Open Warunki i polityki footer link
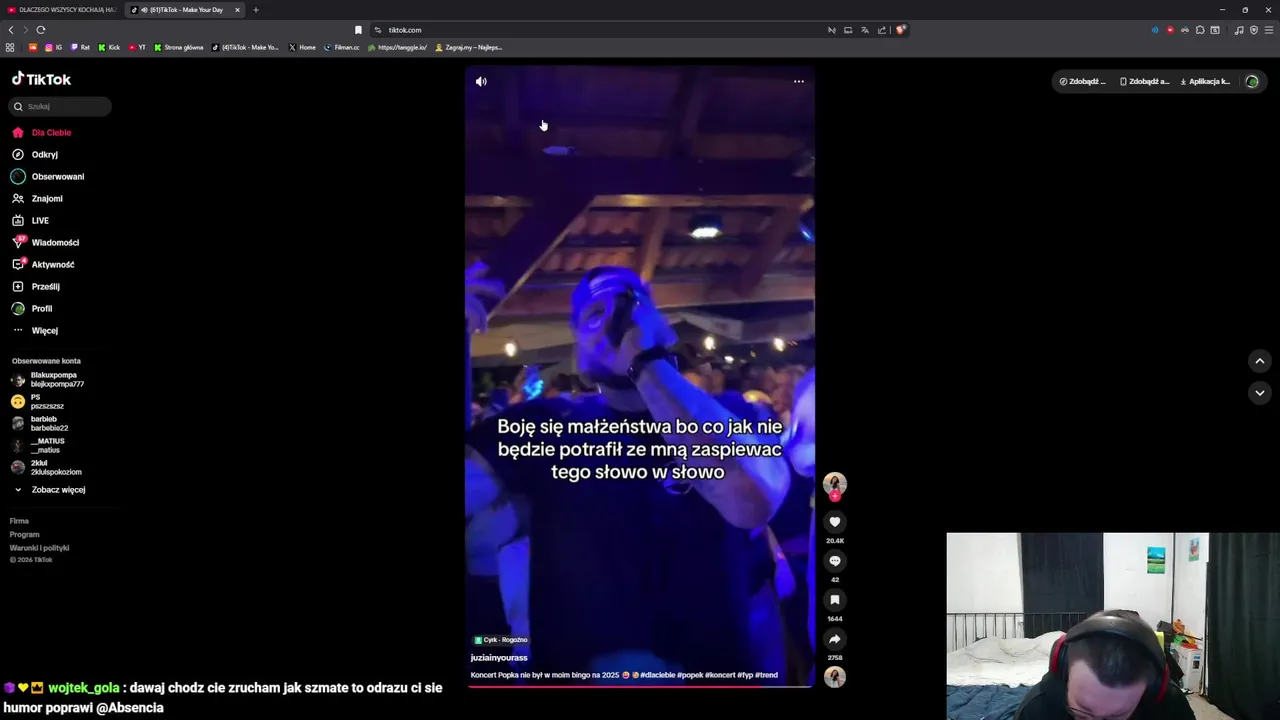1280x720 pixels. click(x=39, y=548)
